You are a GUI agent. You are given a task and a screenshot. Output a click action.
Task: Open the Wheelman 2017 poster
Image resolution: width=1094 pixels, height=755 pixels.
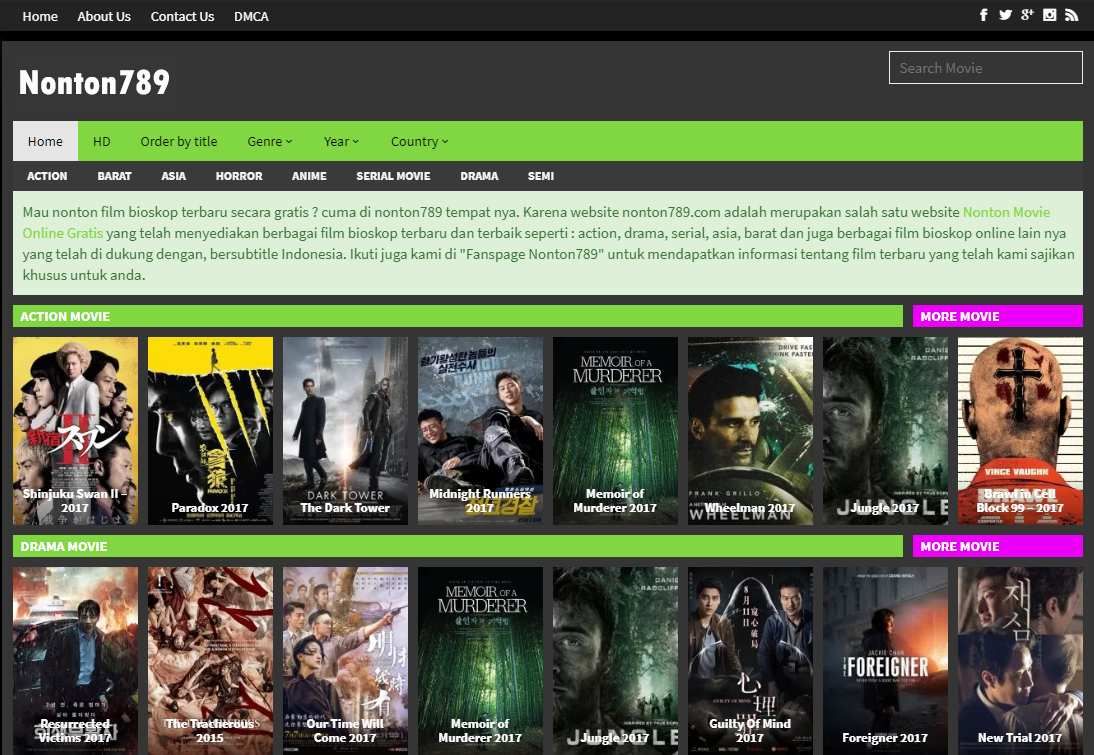tap(750, 431)
